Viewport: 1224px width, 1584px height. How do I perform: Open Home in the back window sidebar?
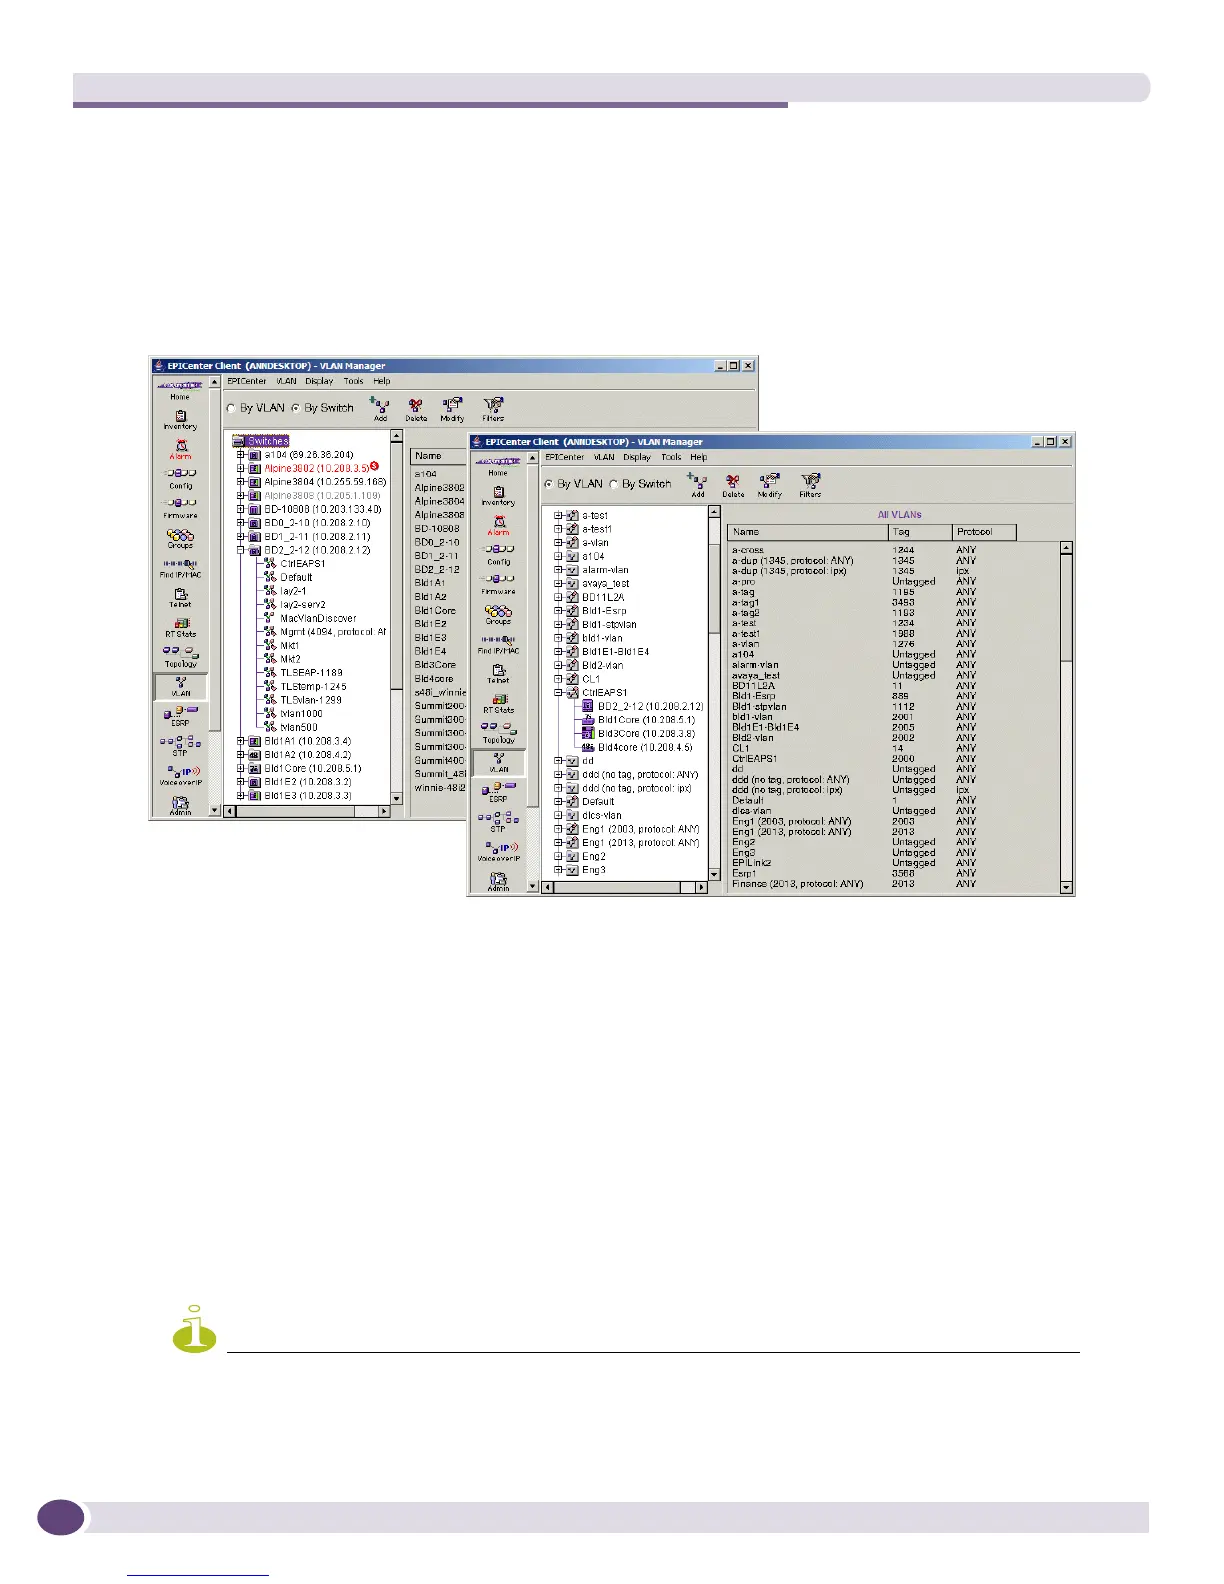pos(180,390)
